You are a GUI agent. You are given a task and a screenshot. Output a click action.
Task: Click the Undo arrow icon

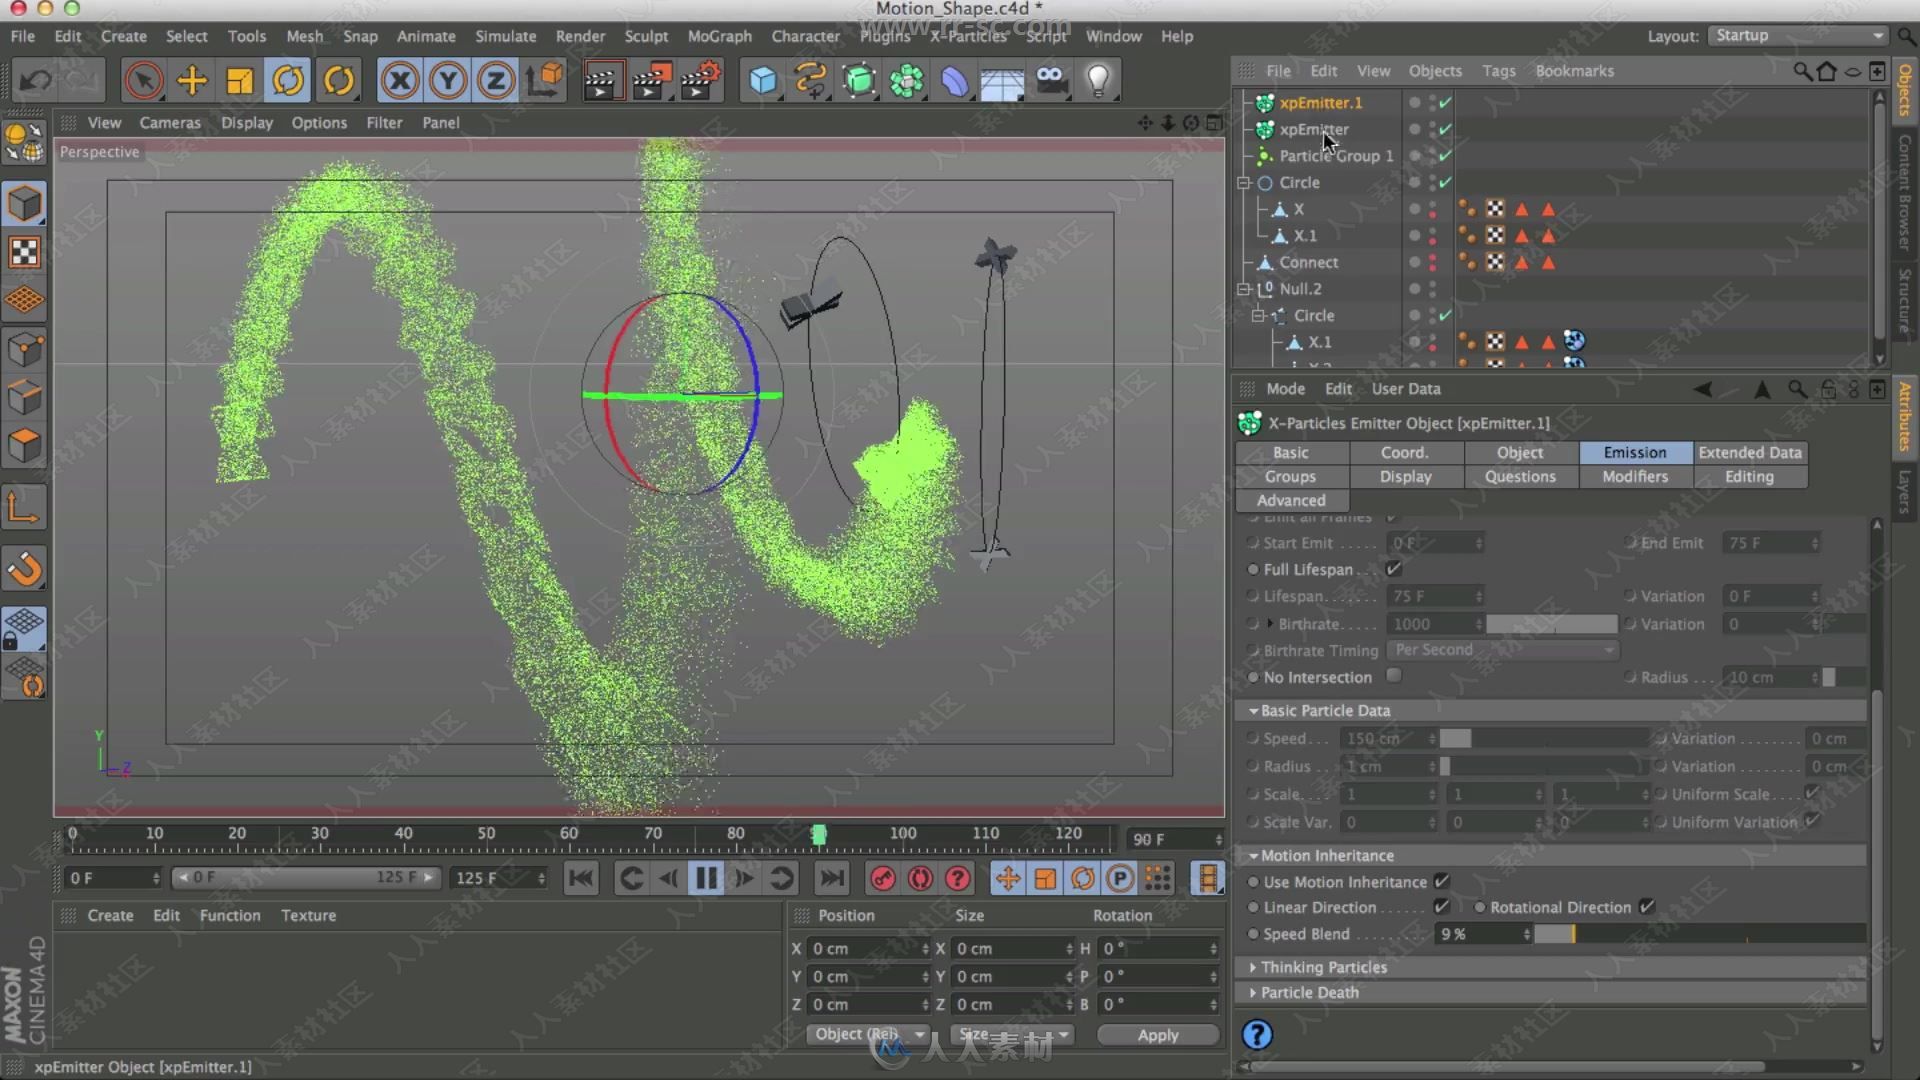coord(37,80)
